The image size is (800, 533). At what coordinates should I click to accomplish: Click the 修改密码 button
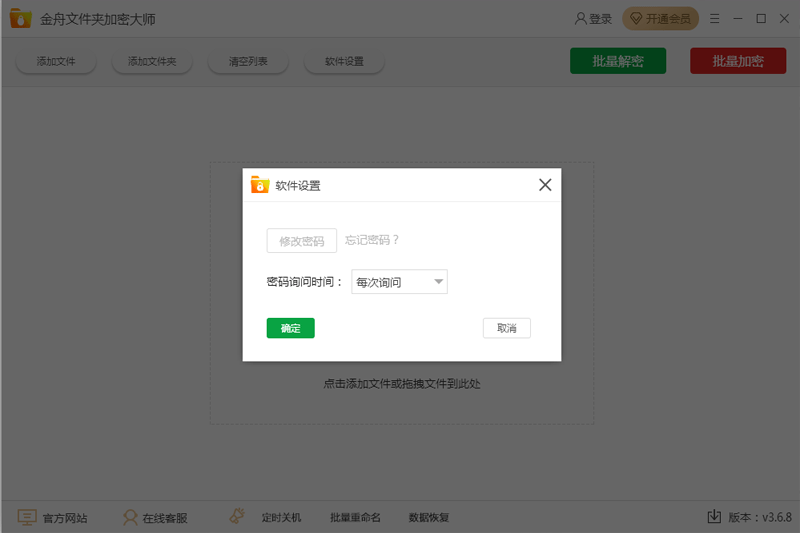click(302, 241)
